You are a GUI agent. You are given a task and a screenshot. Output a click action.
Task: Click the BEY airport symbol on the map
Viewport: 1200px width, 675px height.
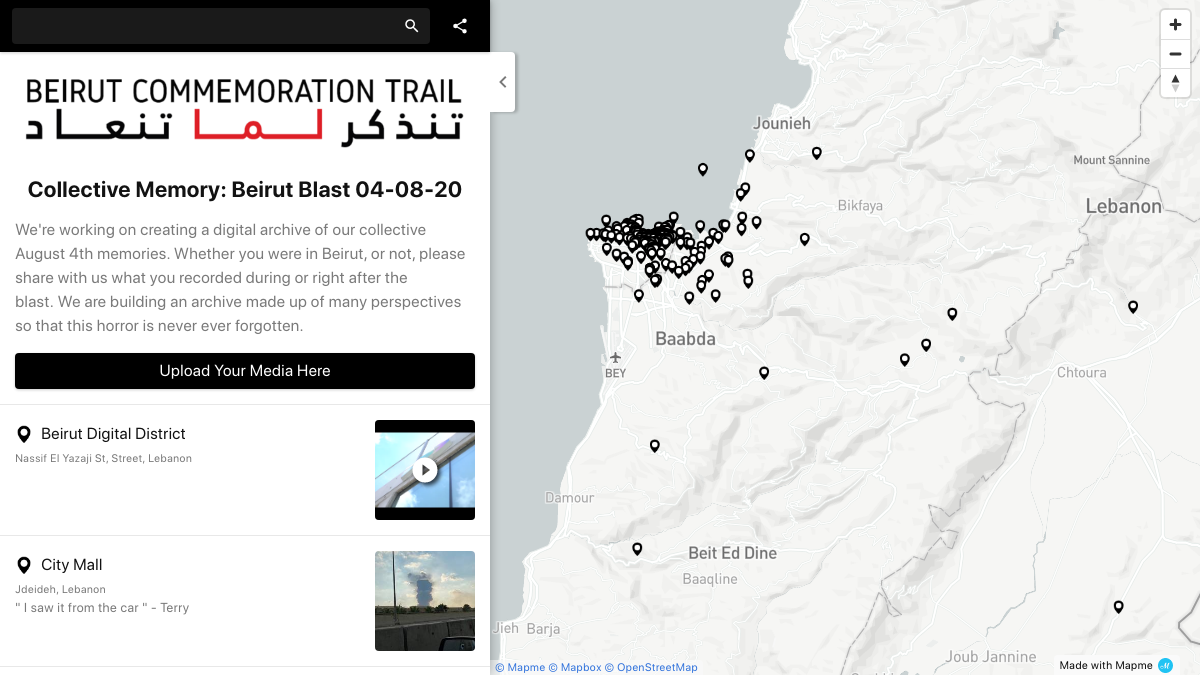(x=615, y=356)
